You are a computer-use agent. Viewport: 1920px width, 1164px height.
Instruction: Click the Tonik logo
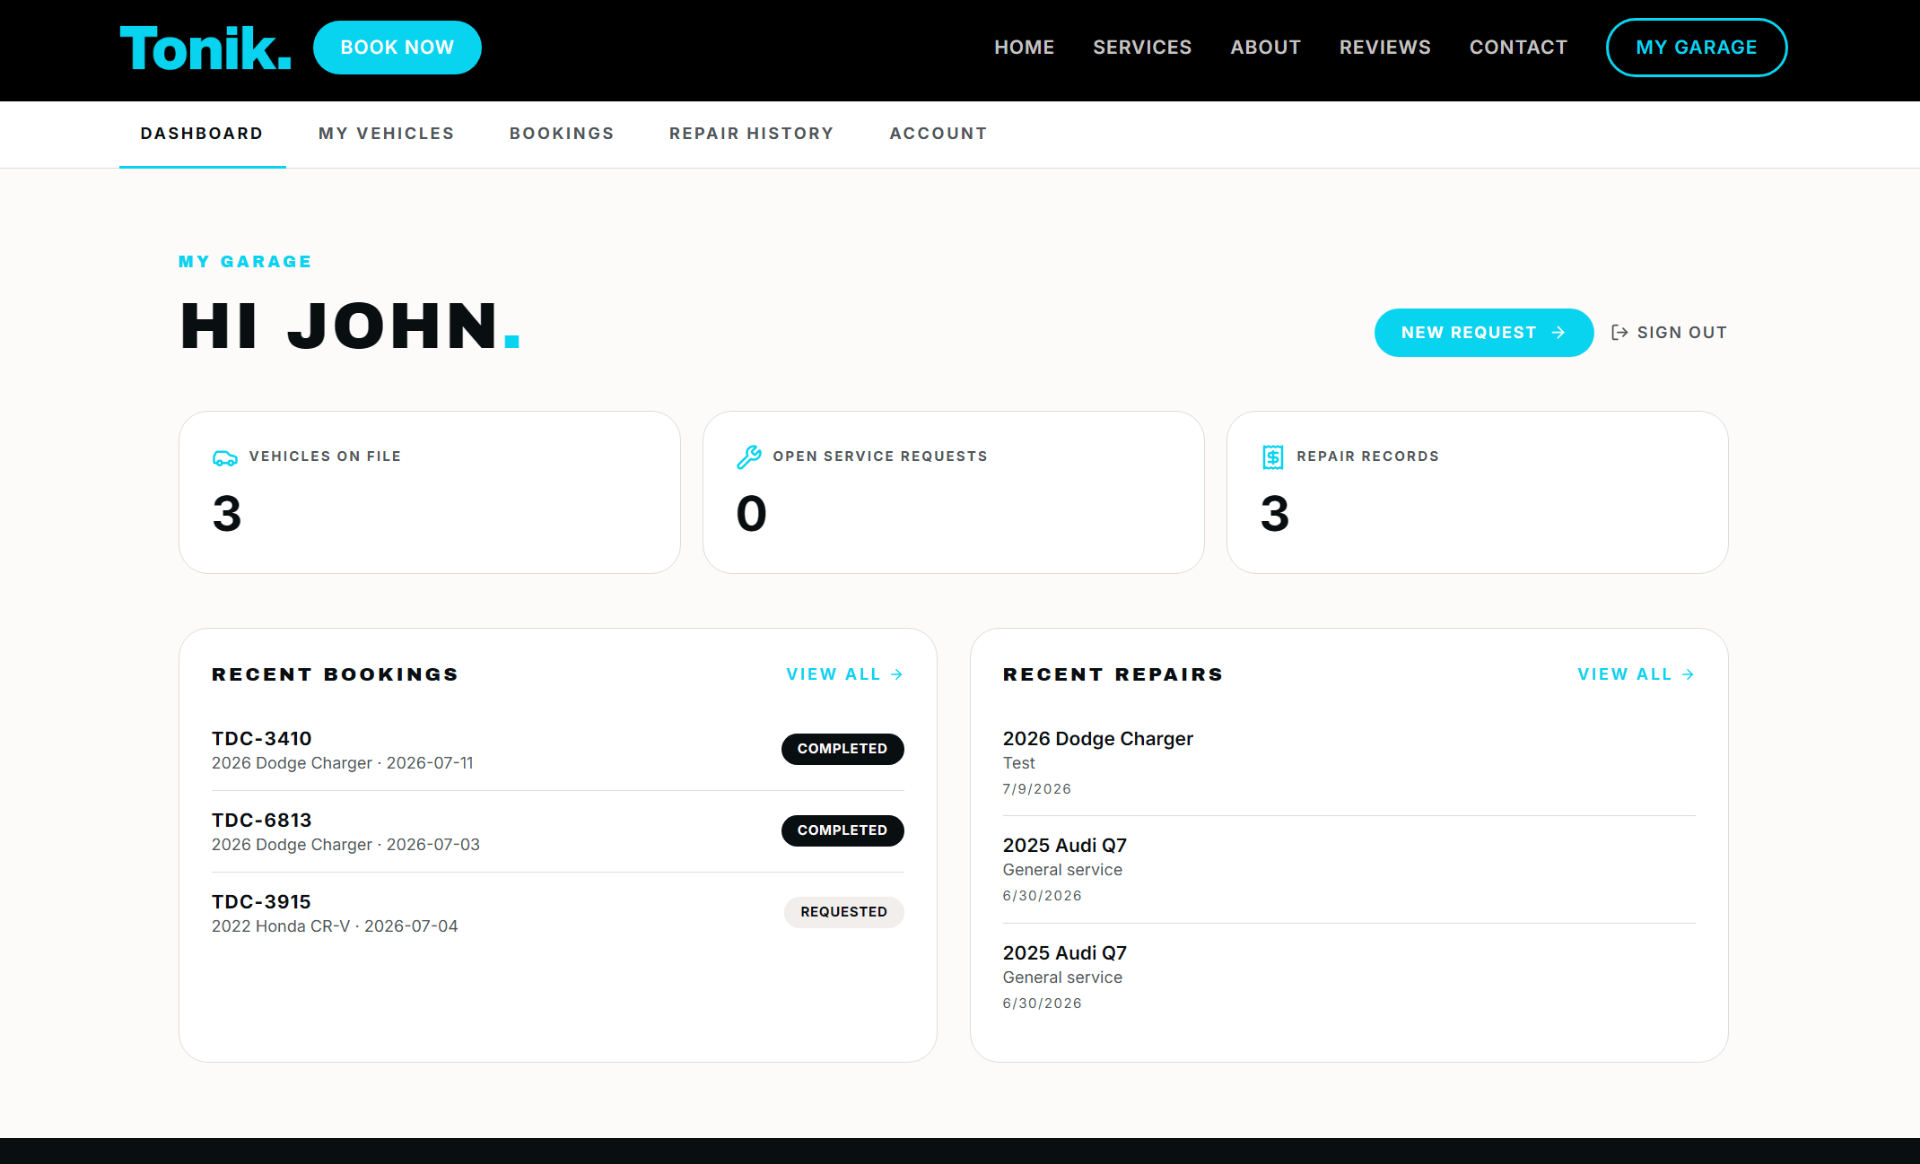pyautogui.click(x=205, y=48)
